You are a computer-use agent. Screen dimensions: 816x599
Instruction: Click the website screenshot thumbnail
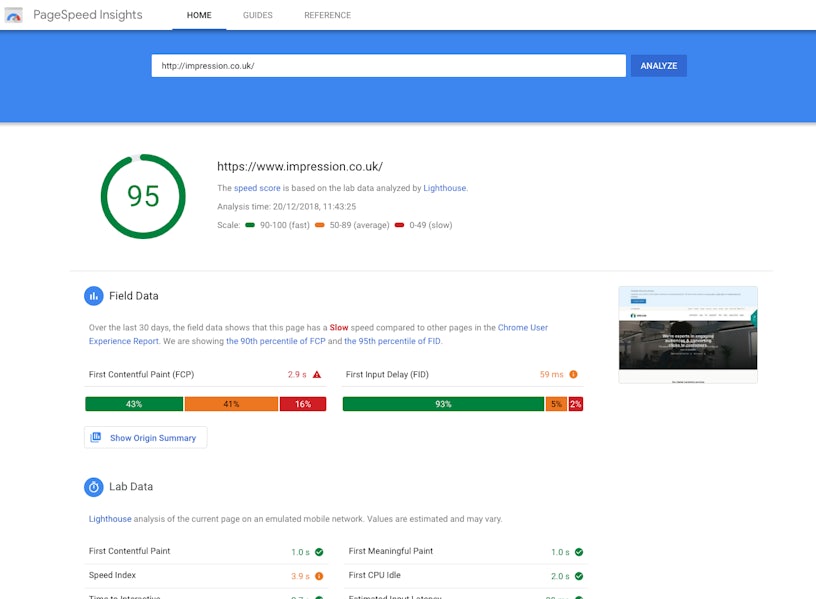click(688, 334)
